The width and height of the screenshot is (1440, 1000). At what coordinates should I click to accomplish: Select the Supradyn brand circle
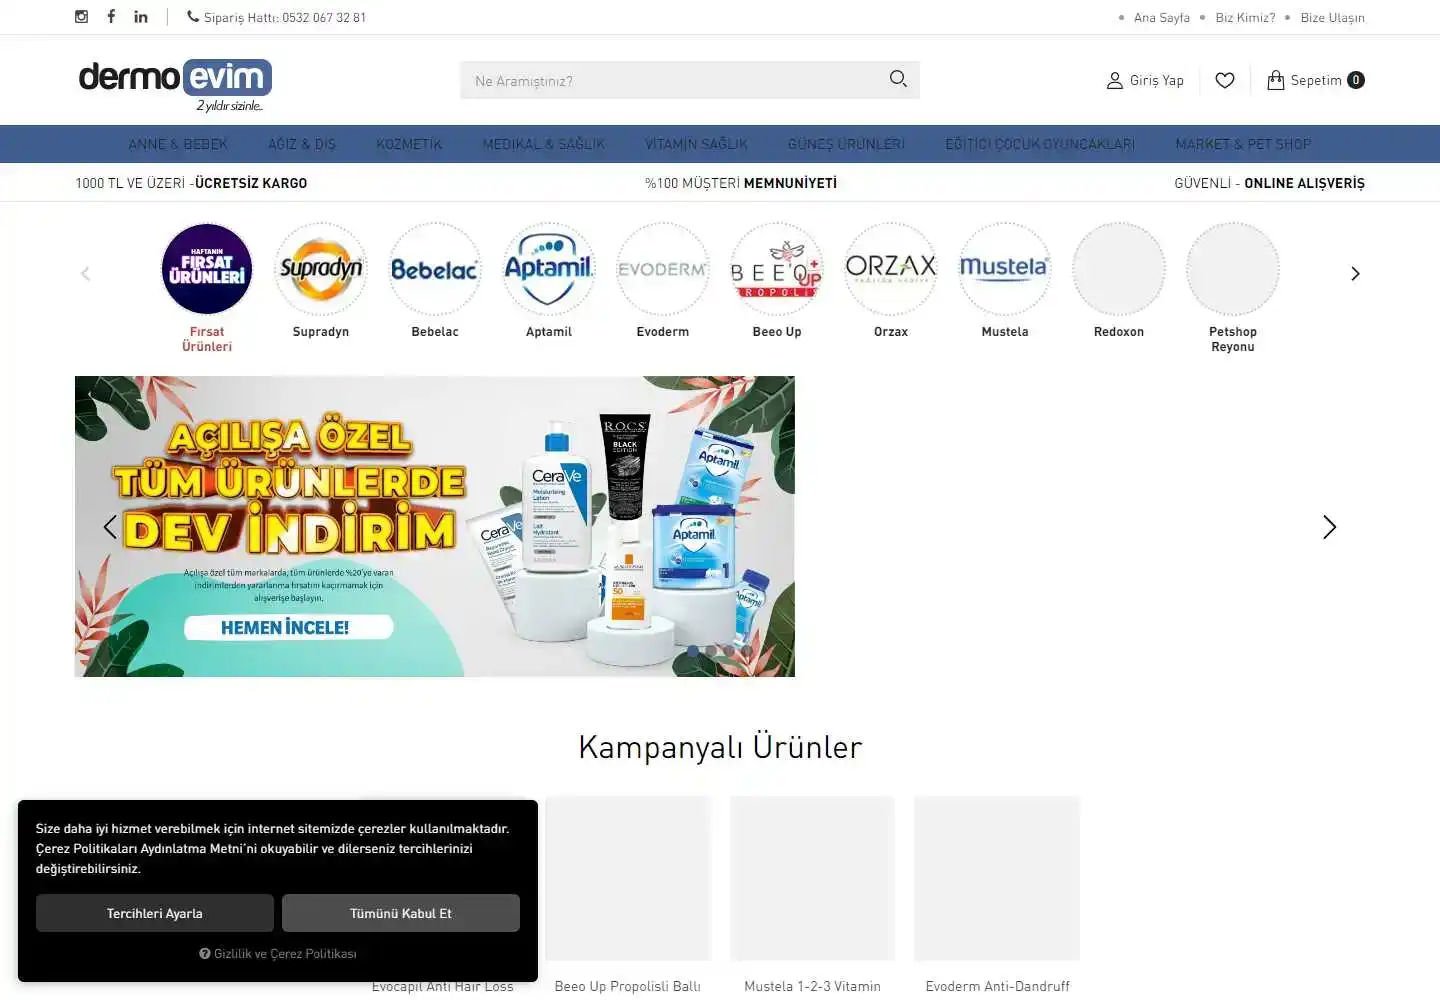point(321,269)
